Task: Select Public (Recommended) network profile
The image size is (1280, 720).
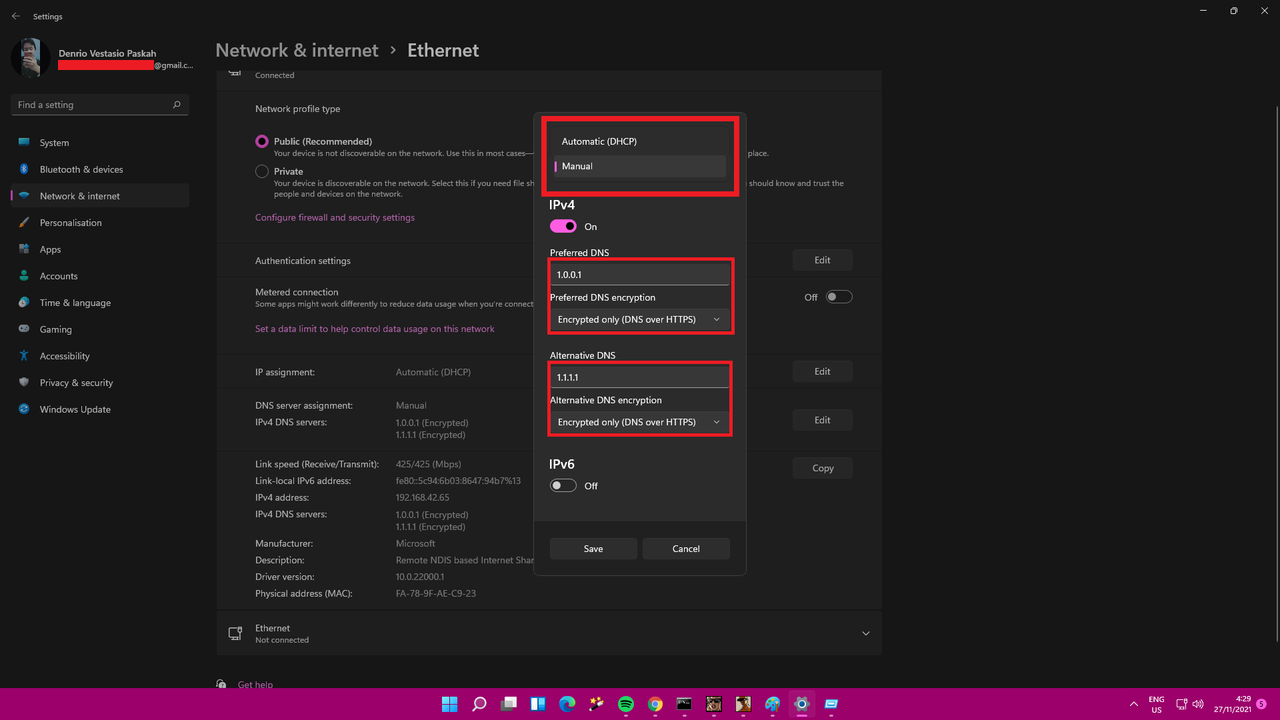Action: coord(262,142)
